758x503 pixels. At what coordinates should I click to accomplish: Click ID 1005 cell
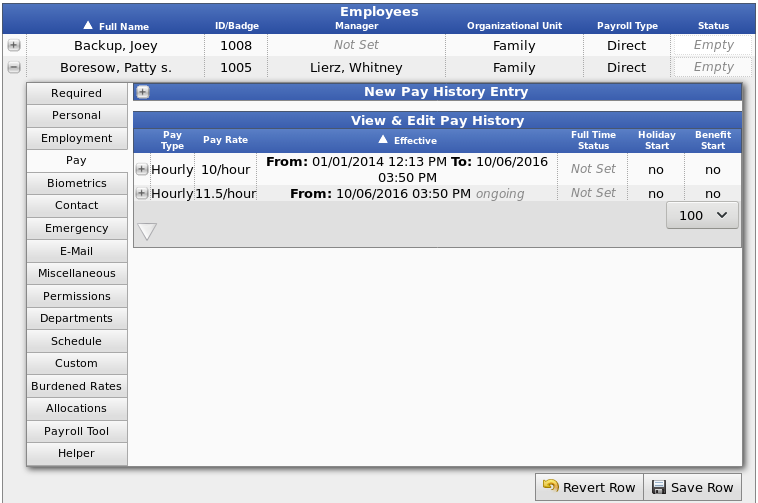[x=236, y=68]
